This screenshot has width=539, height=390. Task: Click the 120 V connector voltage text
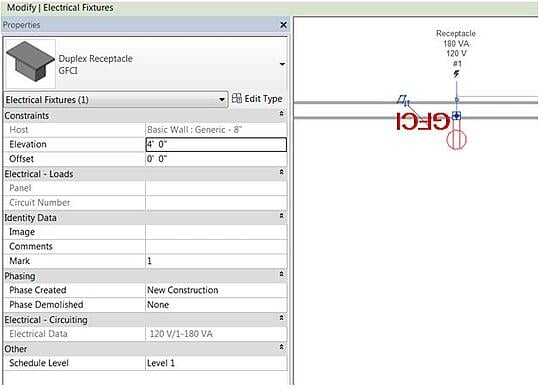[456, 54]
